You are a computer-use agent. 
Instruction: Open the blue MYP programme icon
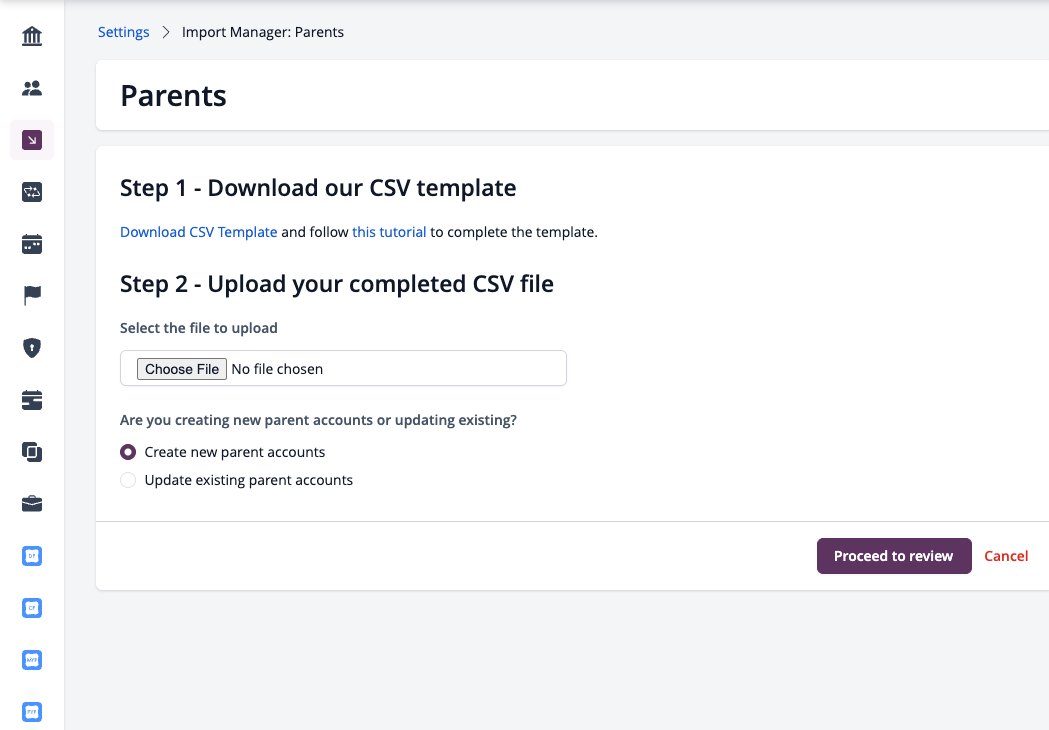[x=31, y=660]
